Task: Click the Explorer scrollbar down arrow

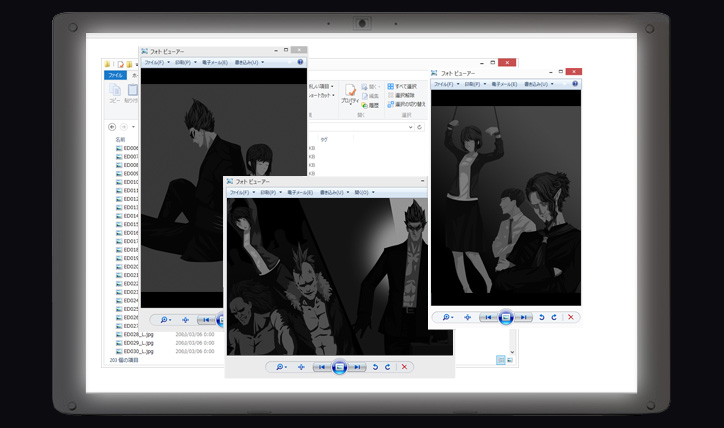Action: pos(512,352)
